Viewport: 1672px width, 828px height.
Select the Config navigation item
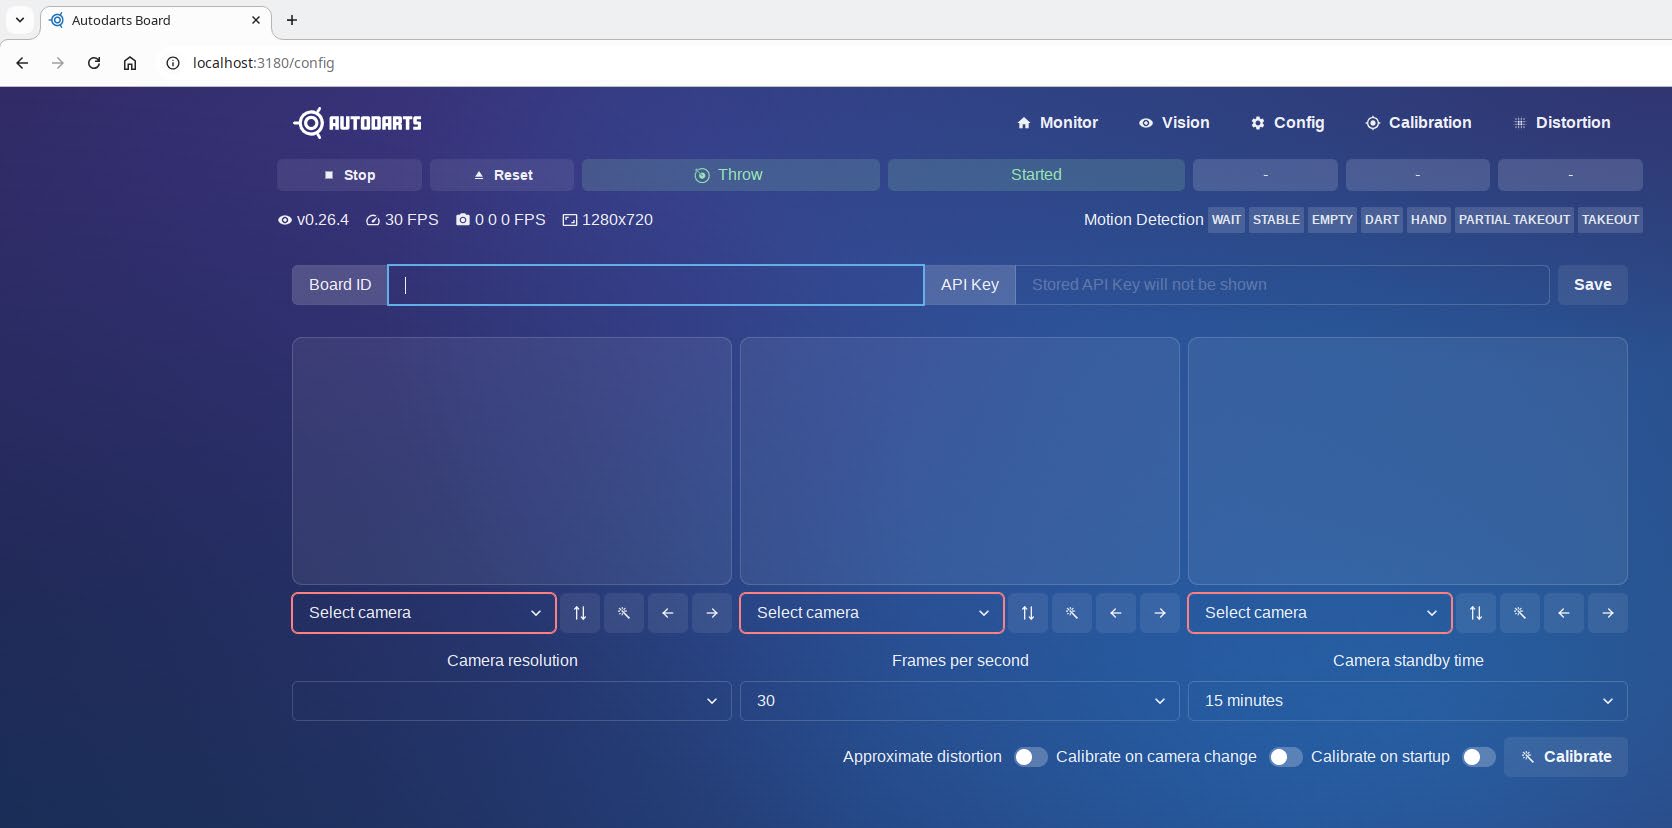point(1287,123)
